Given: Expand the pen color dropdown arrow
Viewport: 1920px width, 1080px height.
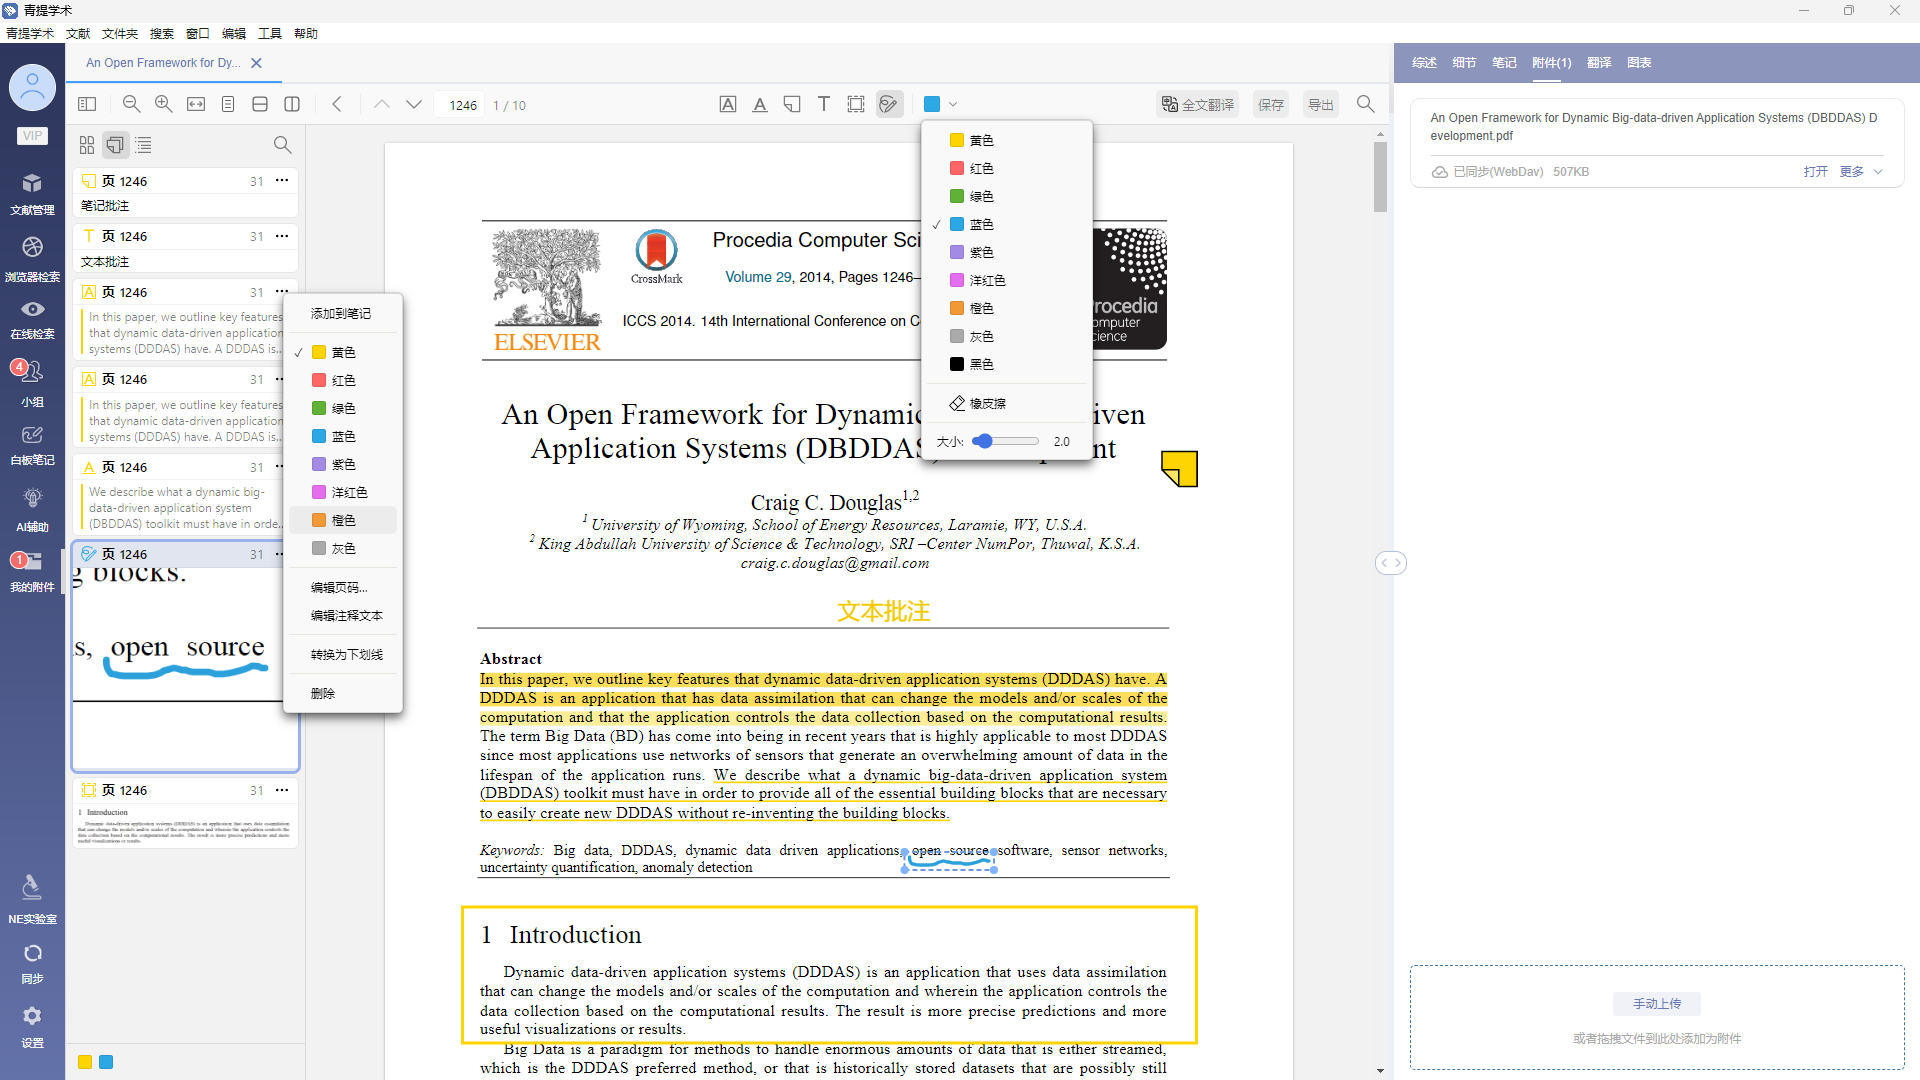Looking at the screenshot, I should pyautogui.click(x=953, y=104).
